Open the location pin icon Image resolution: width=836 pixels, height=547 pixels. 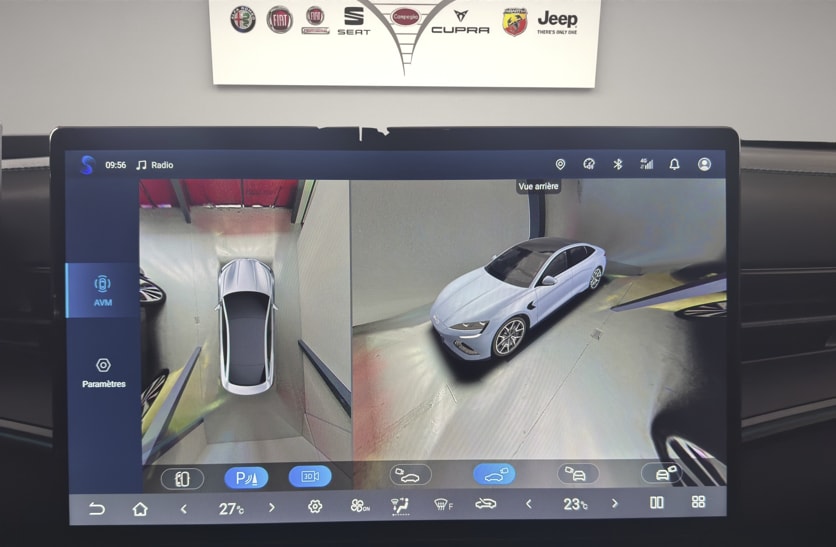click(x=560, y=165)
